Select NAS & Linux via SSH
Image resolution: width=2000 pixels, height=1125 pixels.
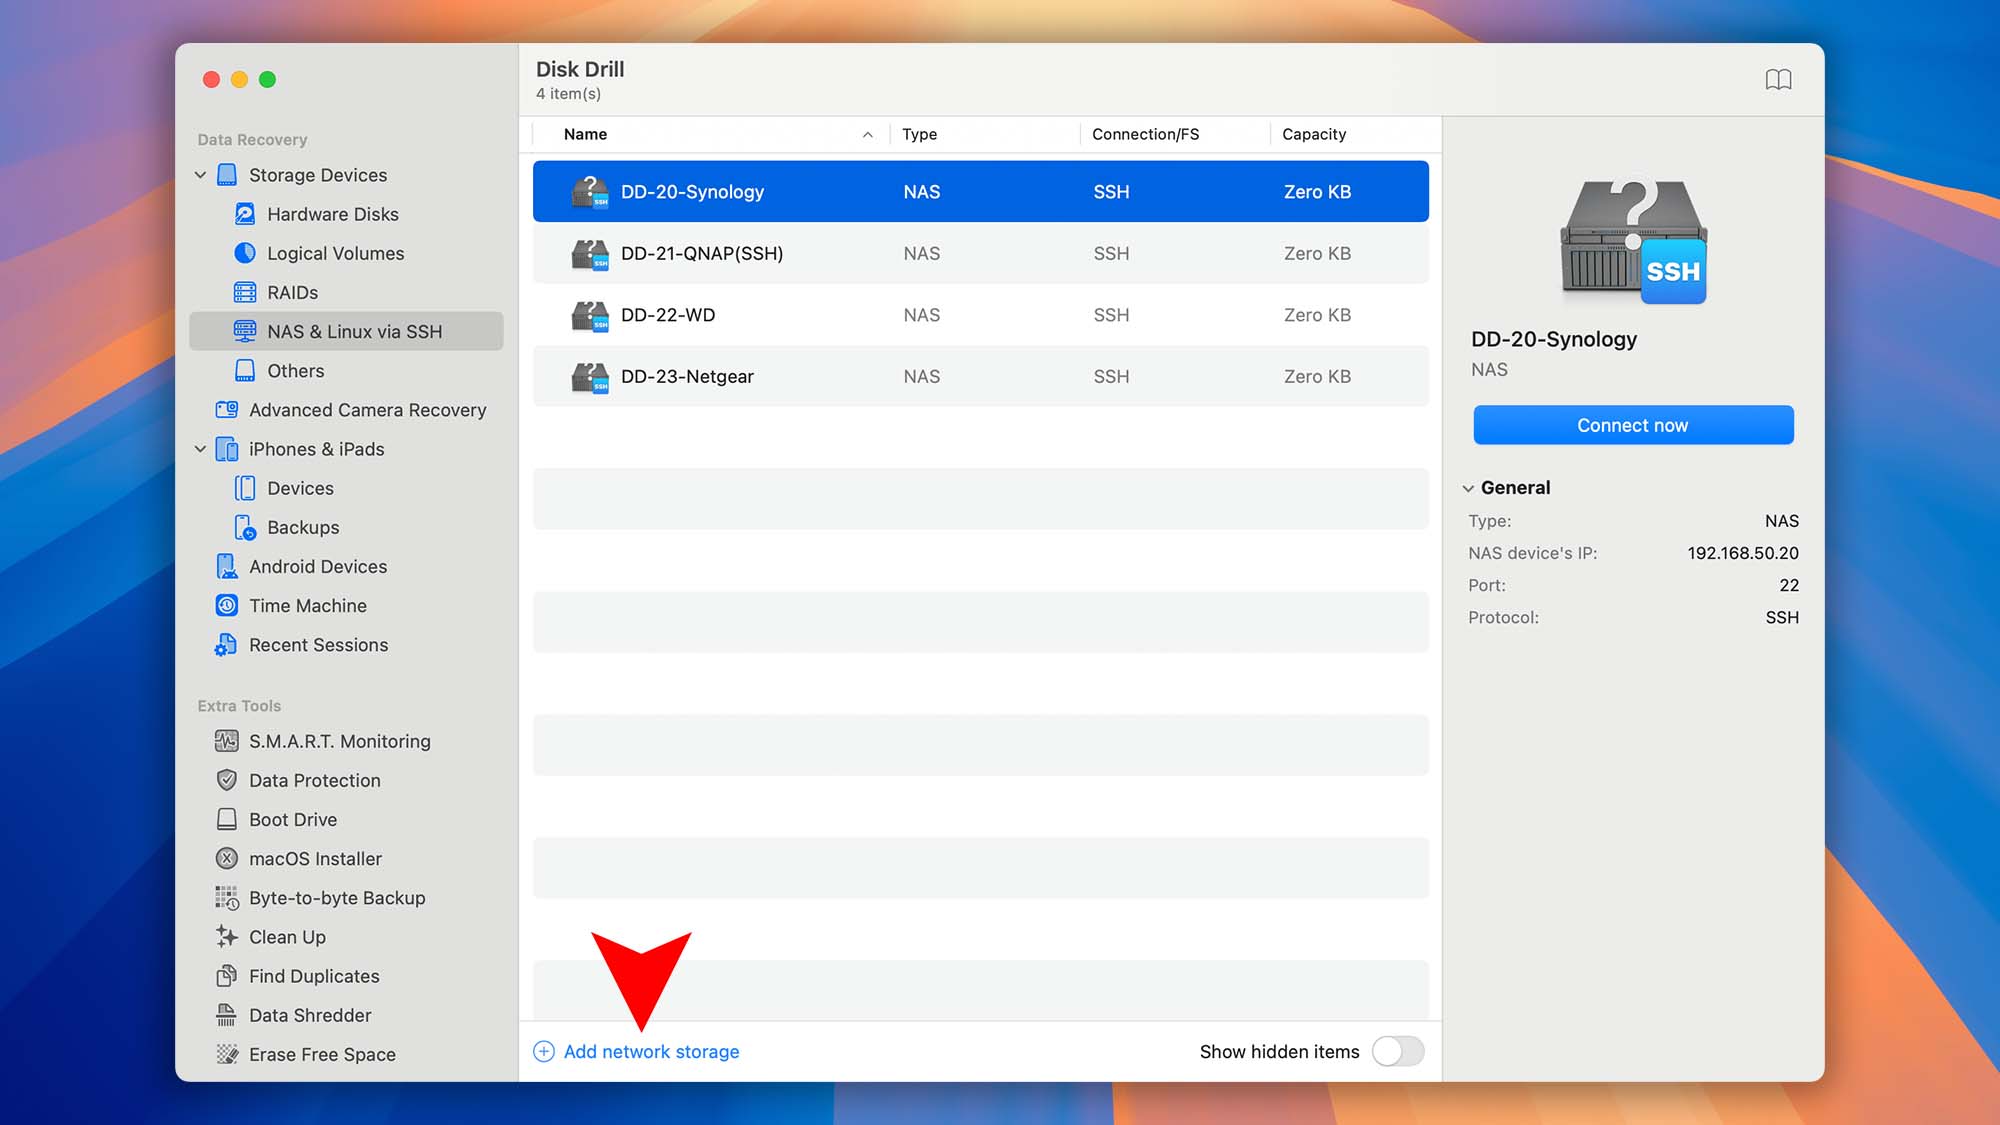tap(346, 331)
